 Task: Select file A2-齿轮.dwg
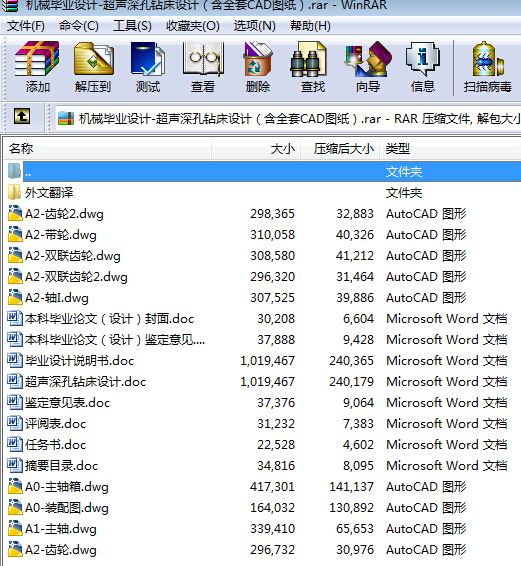pyautogui.click(x=61, y=549)
